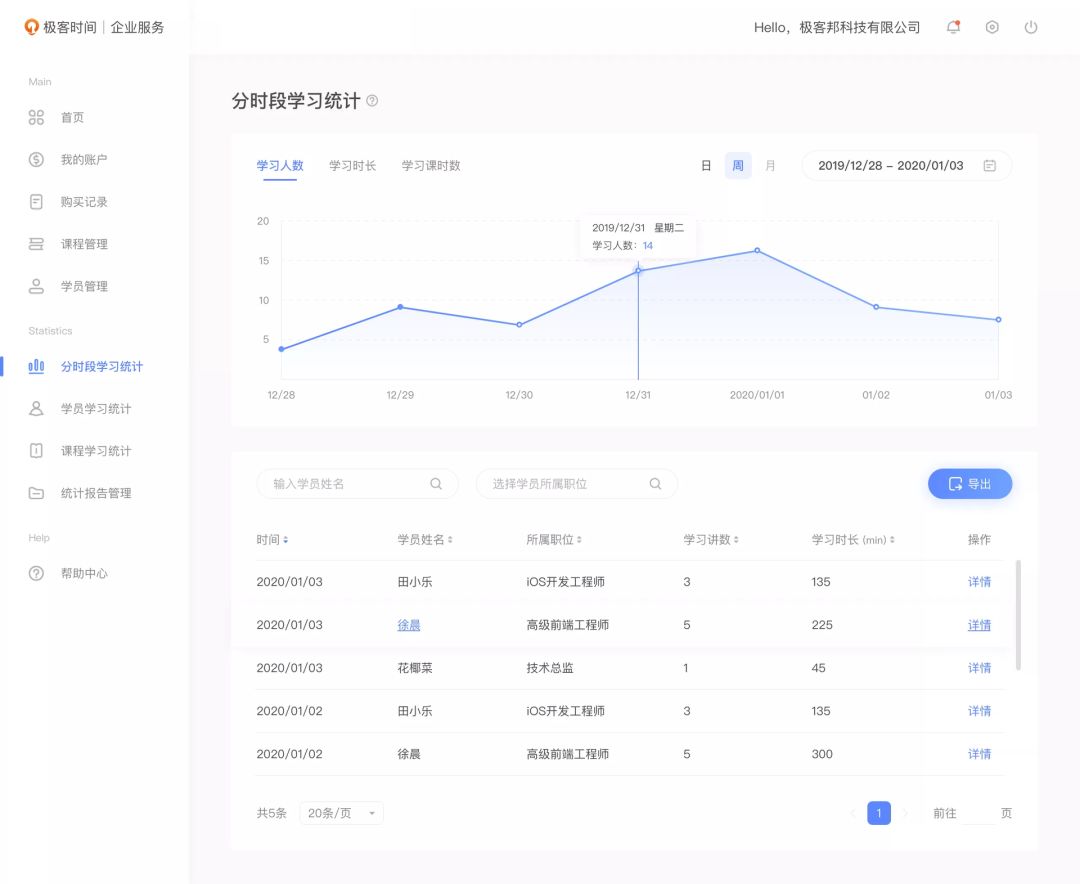The height and width of the screenshot is (884, 1080).
Task: Click the 技术总监 position cell
Action: (550, 668)
